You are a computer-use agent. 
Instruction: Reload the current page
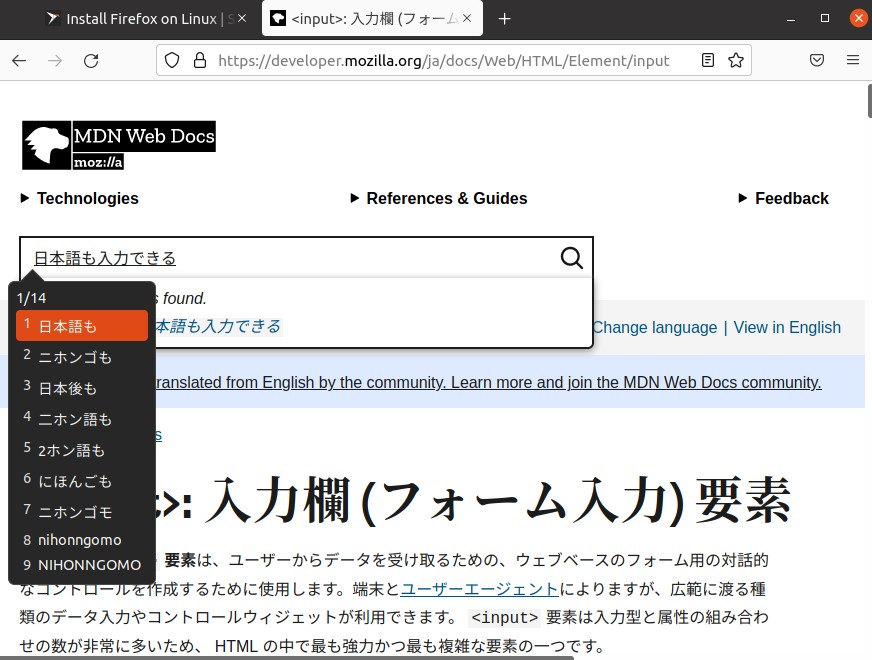pos(91,60)
